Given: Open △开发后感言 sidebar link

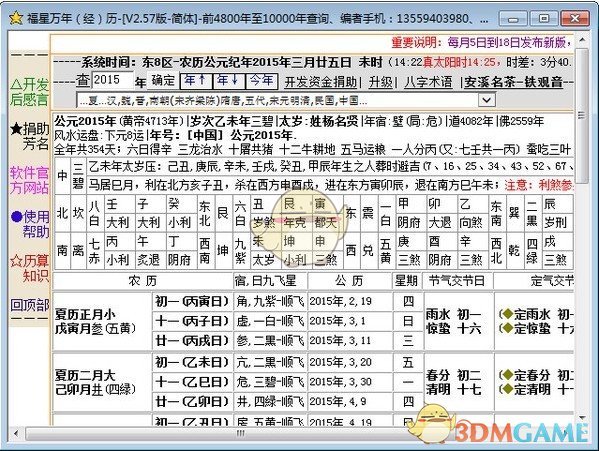Looking at the screenshot, I should click(29, 92).
